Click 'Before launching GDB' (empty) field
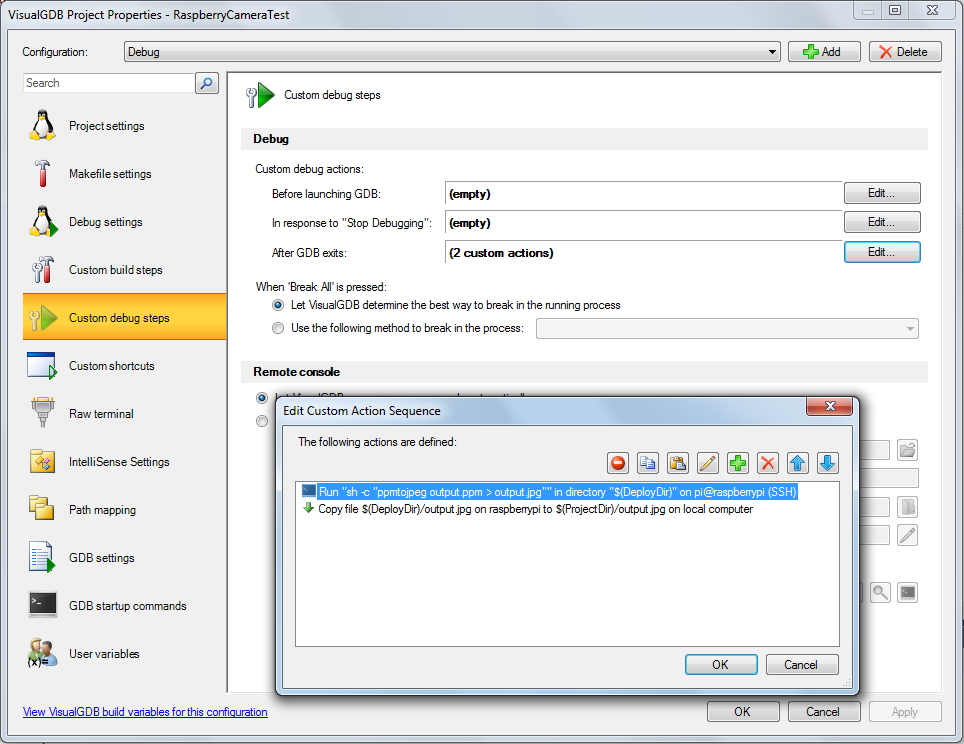Image resolution: width=964 pixels, height=744 pixels. point(643,194)
